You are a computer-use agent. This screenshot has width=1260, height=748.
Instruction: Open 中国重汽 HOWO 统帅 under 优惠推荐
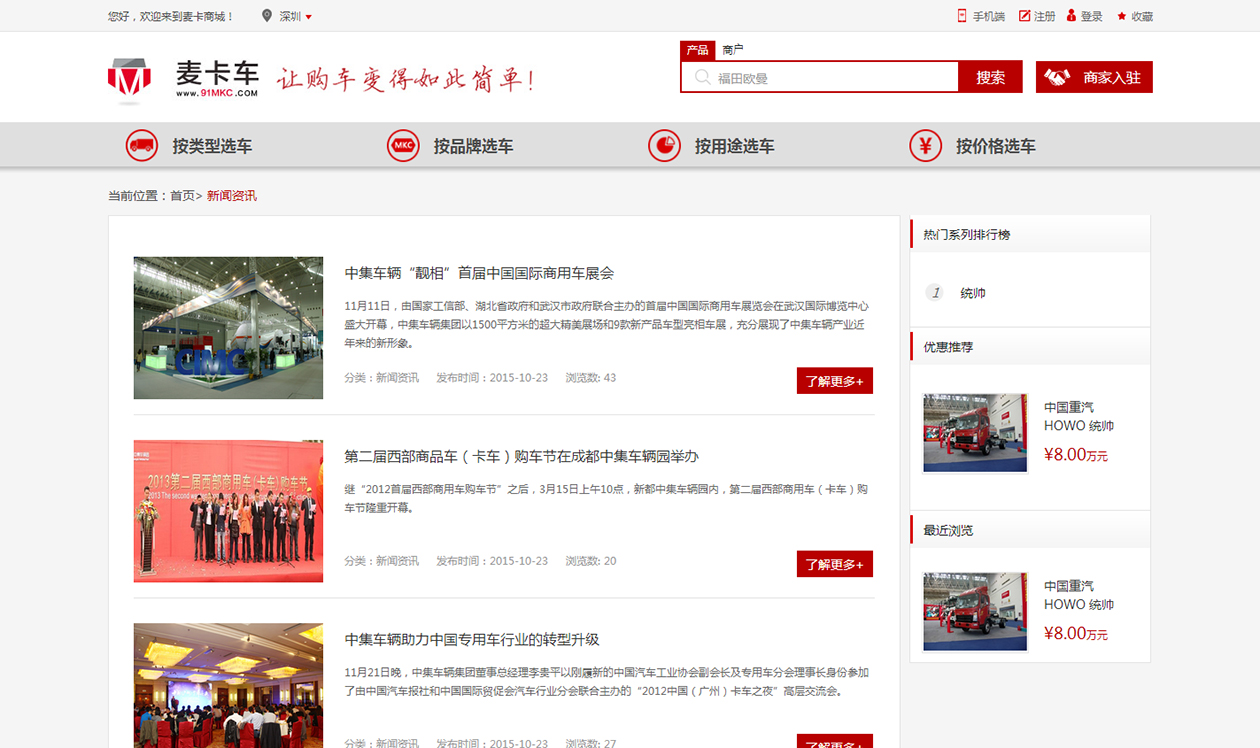1079,416
